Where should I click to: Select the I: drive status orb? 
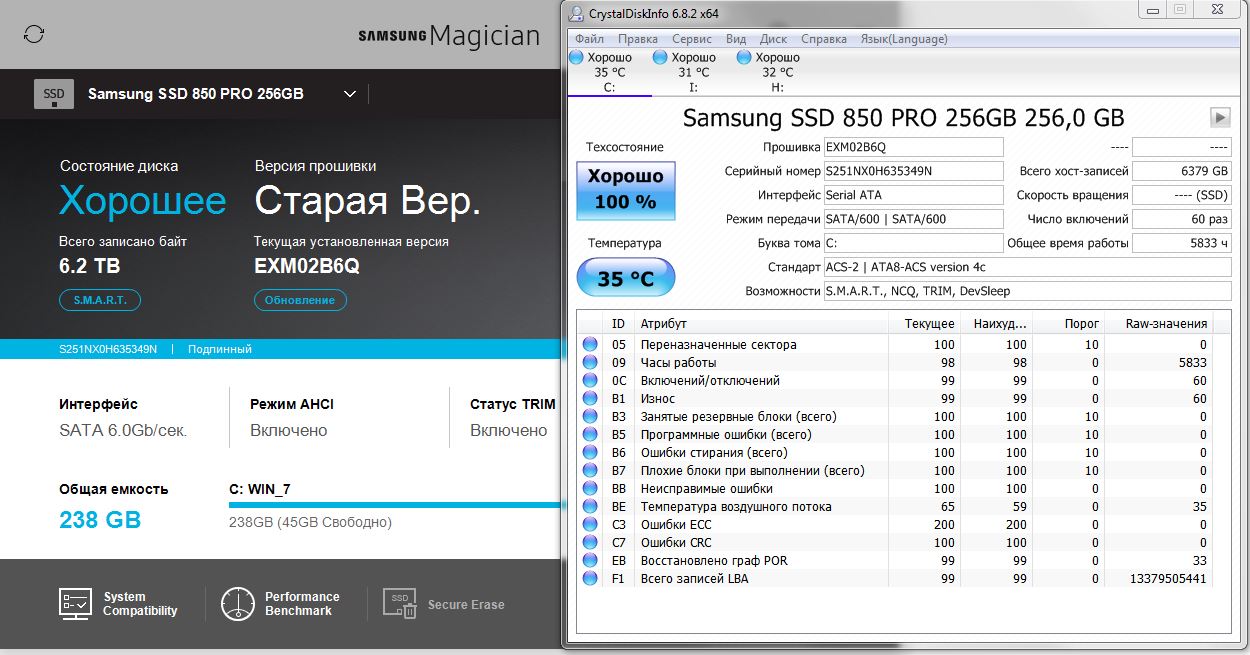click(660, 58)
